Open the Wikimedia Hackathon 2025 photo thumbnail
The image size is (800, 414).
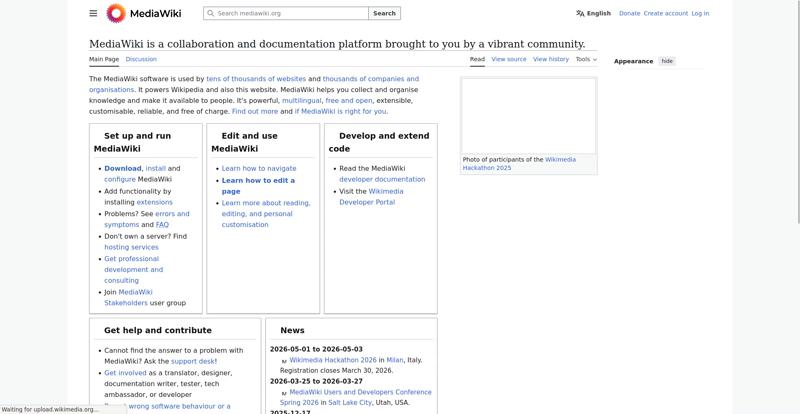(x=528, y=116)
